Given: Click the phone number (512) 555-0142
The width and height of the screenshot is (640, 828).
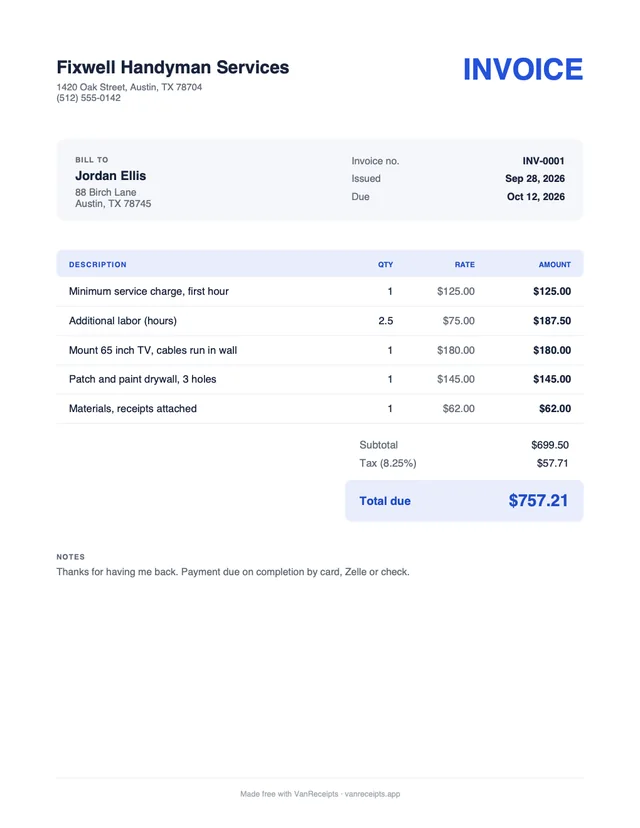Looking at the screenshot, I should click(89, 98).
